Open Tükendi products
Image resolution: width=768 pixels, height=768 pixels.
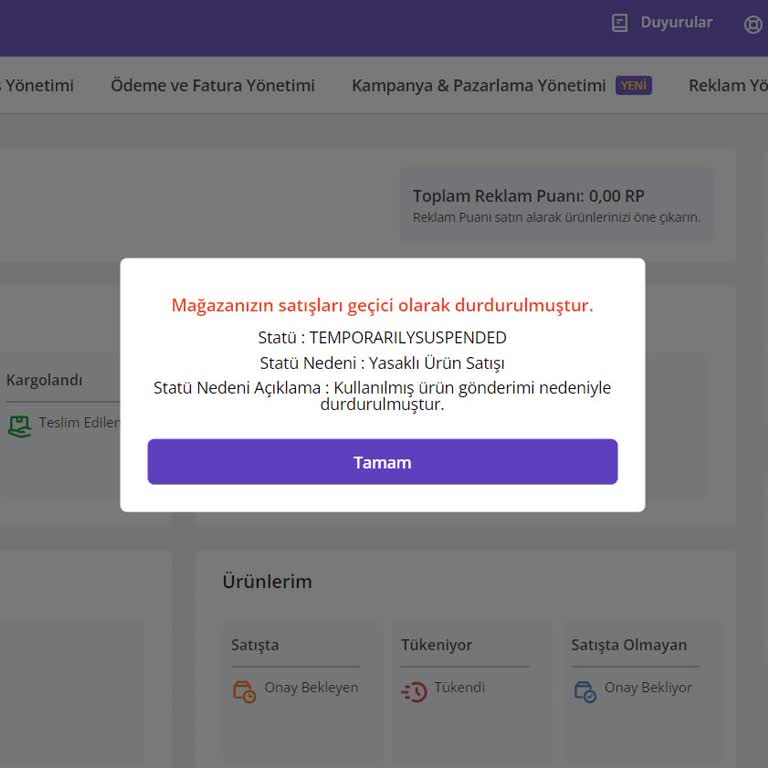[459, 687]
